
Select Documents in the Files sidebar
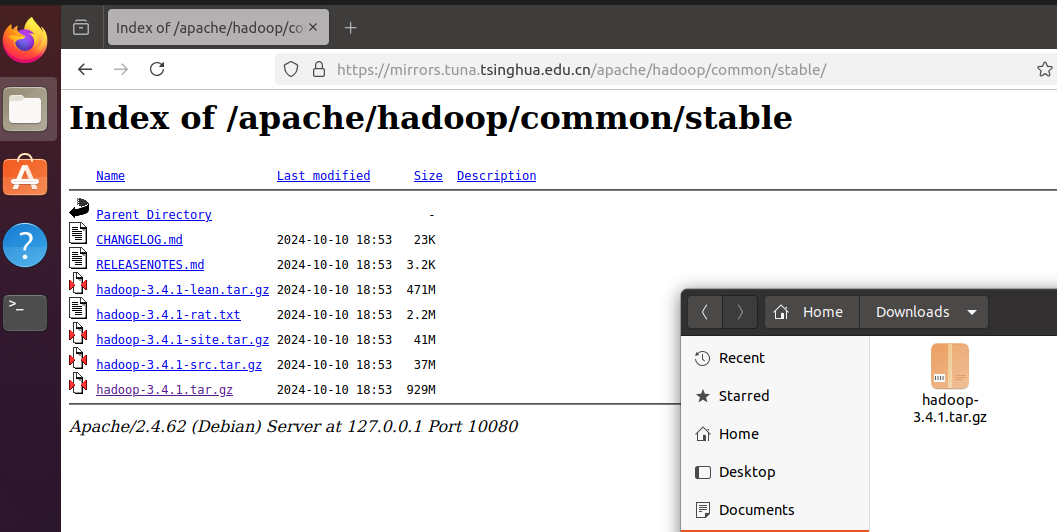pyautogui.click(x=775, y=510)
